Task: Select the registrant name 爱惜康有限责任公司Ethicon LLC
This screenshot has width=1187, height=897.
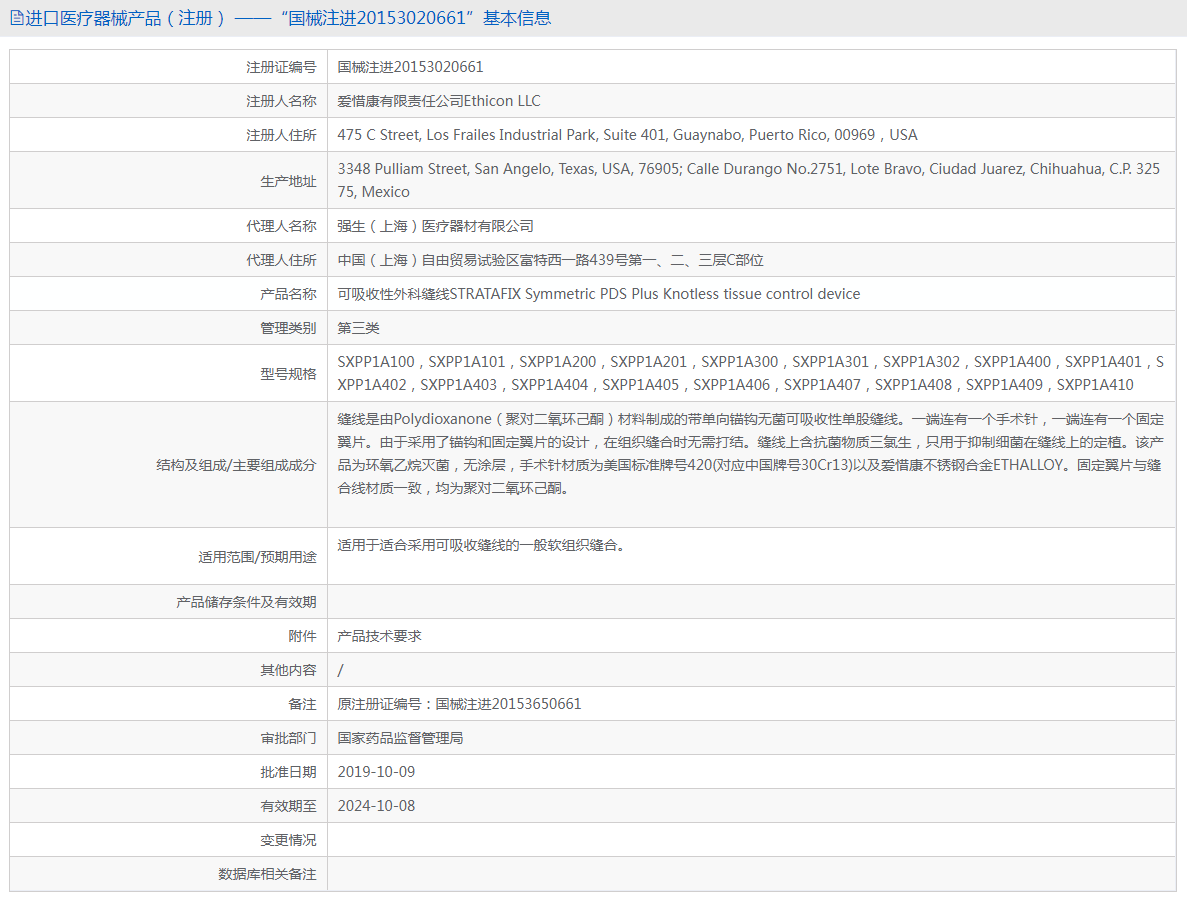Action: 439,101
